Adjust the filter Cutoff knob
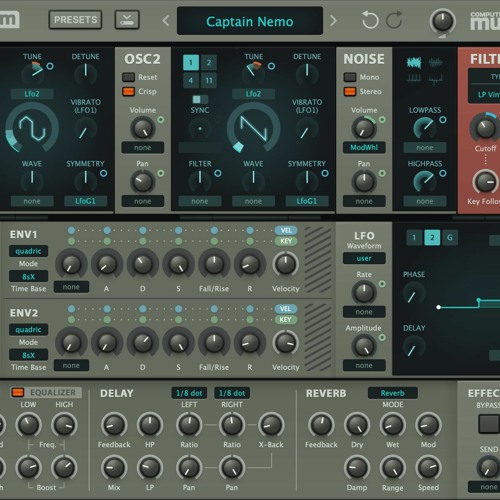The image size is (500, 500). point(485,128)
